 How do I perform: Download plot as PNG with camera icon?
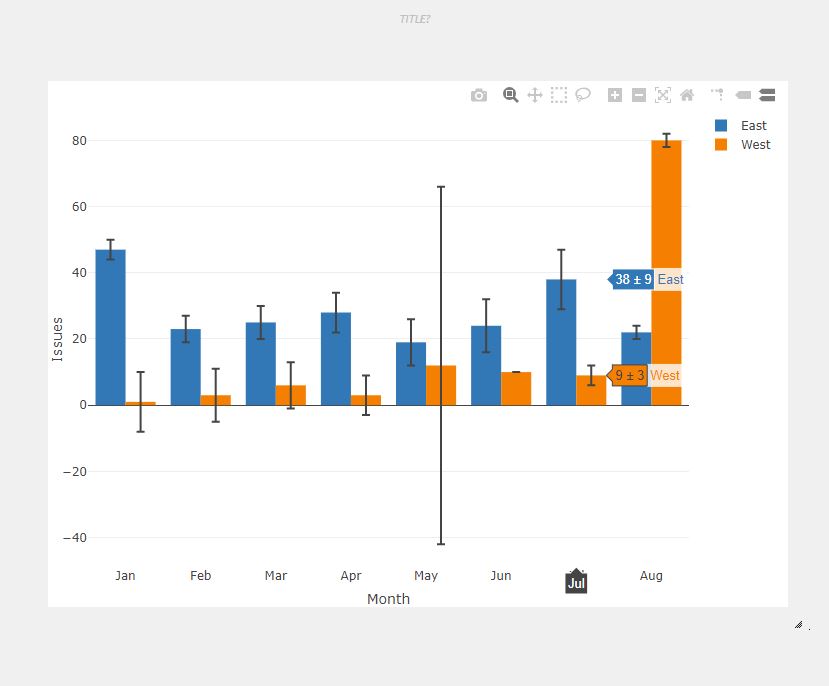479,95
